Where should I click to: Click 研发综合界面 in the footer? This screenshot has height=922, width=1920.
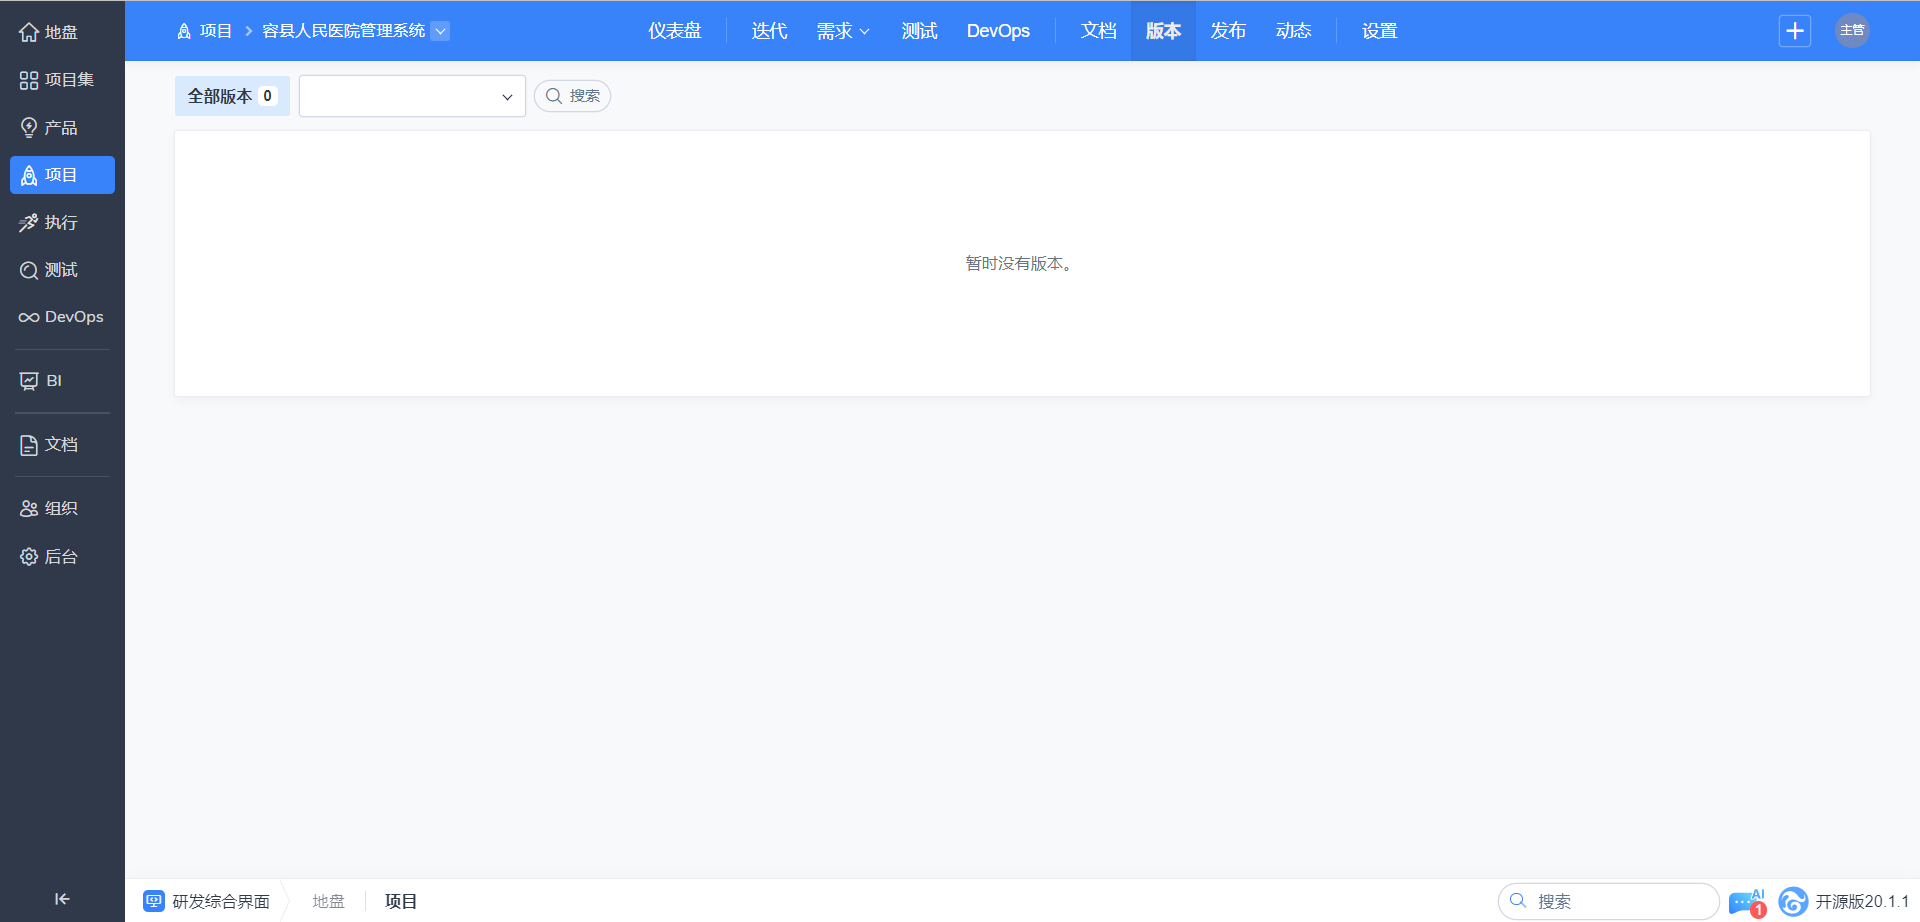221,901
